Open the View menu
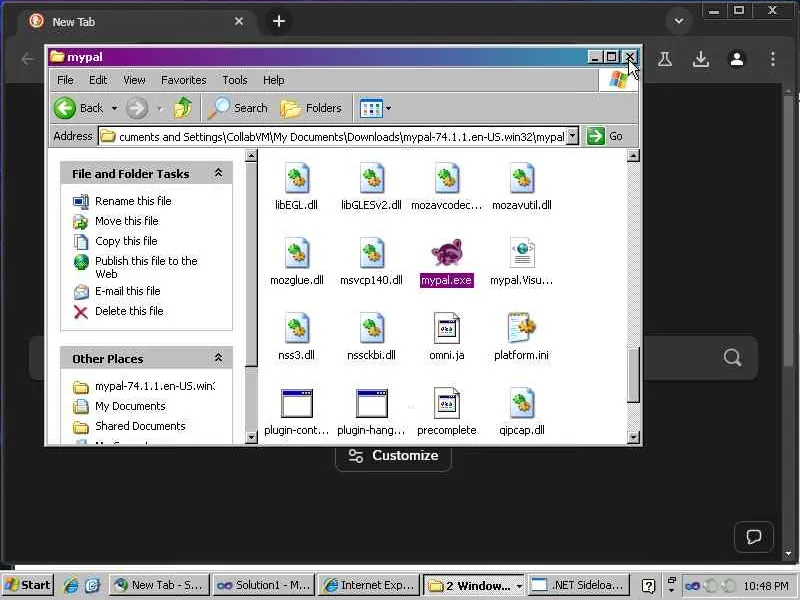The width and height of the screenshot is (800, 600). click(x=134, y=80)
